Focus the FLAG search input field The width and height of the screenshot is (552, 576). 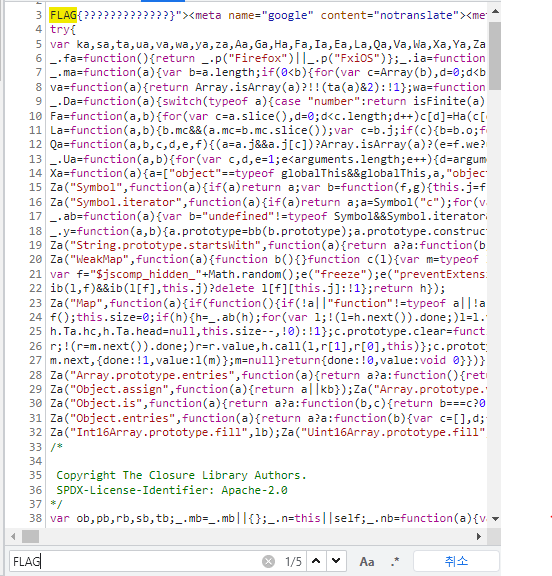click(136, 561)
